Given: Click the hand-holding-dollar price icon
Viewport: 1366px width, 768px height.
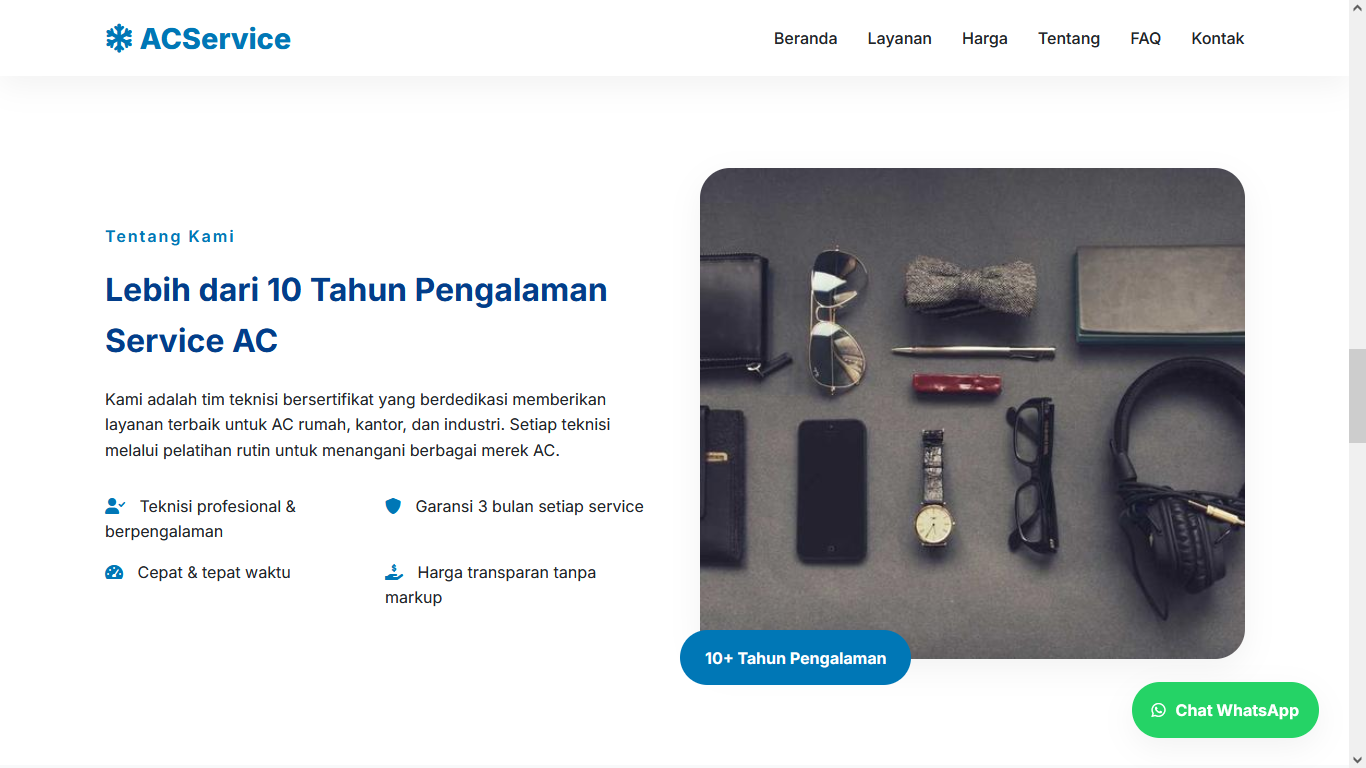Looking at the screenshot, I should tap(394, 572).
